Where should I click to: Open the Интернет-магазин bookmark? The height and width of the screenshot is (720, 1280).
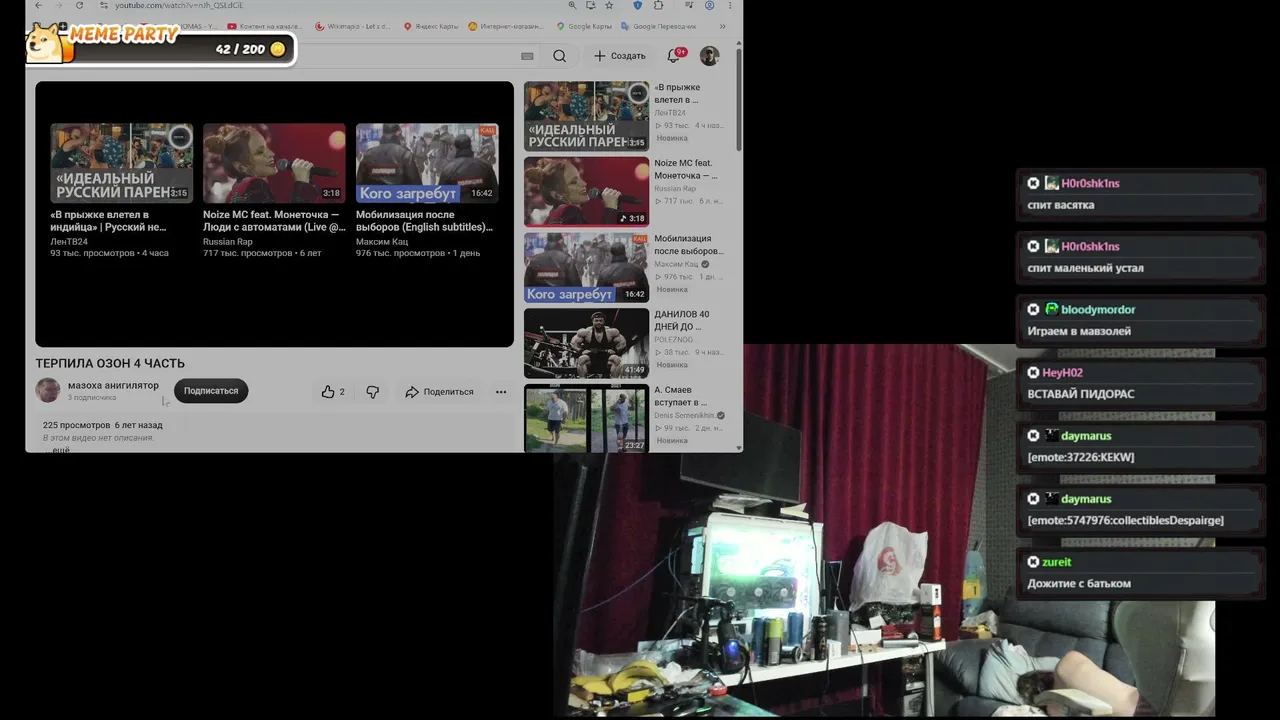pyautogui.click(x=506, y=26)
